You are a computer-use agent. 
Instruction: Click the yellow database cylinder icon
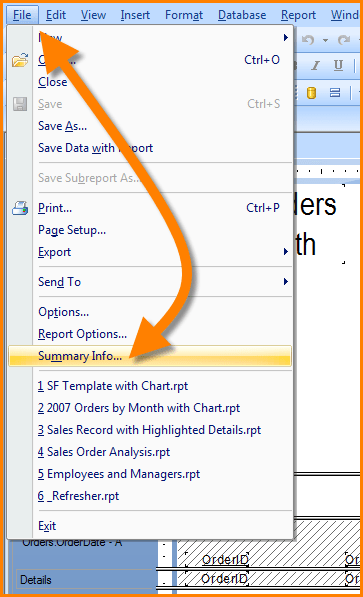(x=311, y=93)
